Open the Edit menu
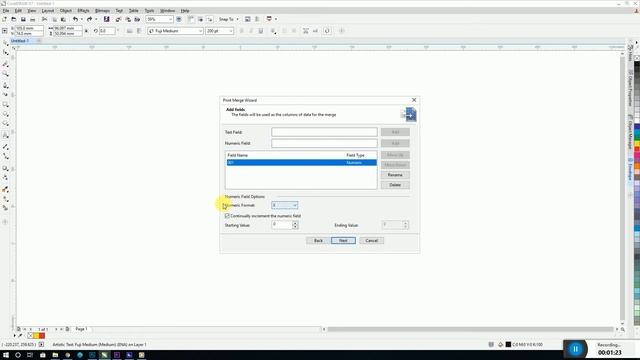 [18, 11]
